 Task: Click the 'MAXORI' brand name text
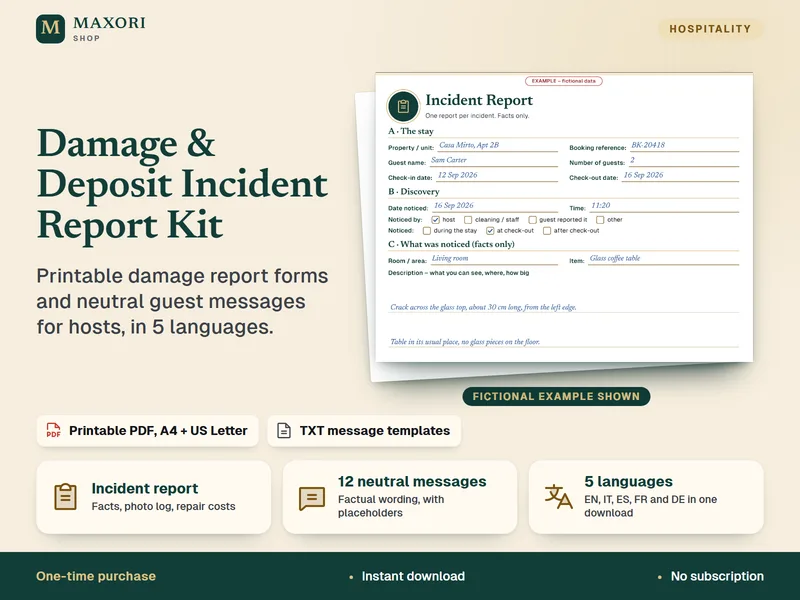pyautogui.click(x=109, y=23)
